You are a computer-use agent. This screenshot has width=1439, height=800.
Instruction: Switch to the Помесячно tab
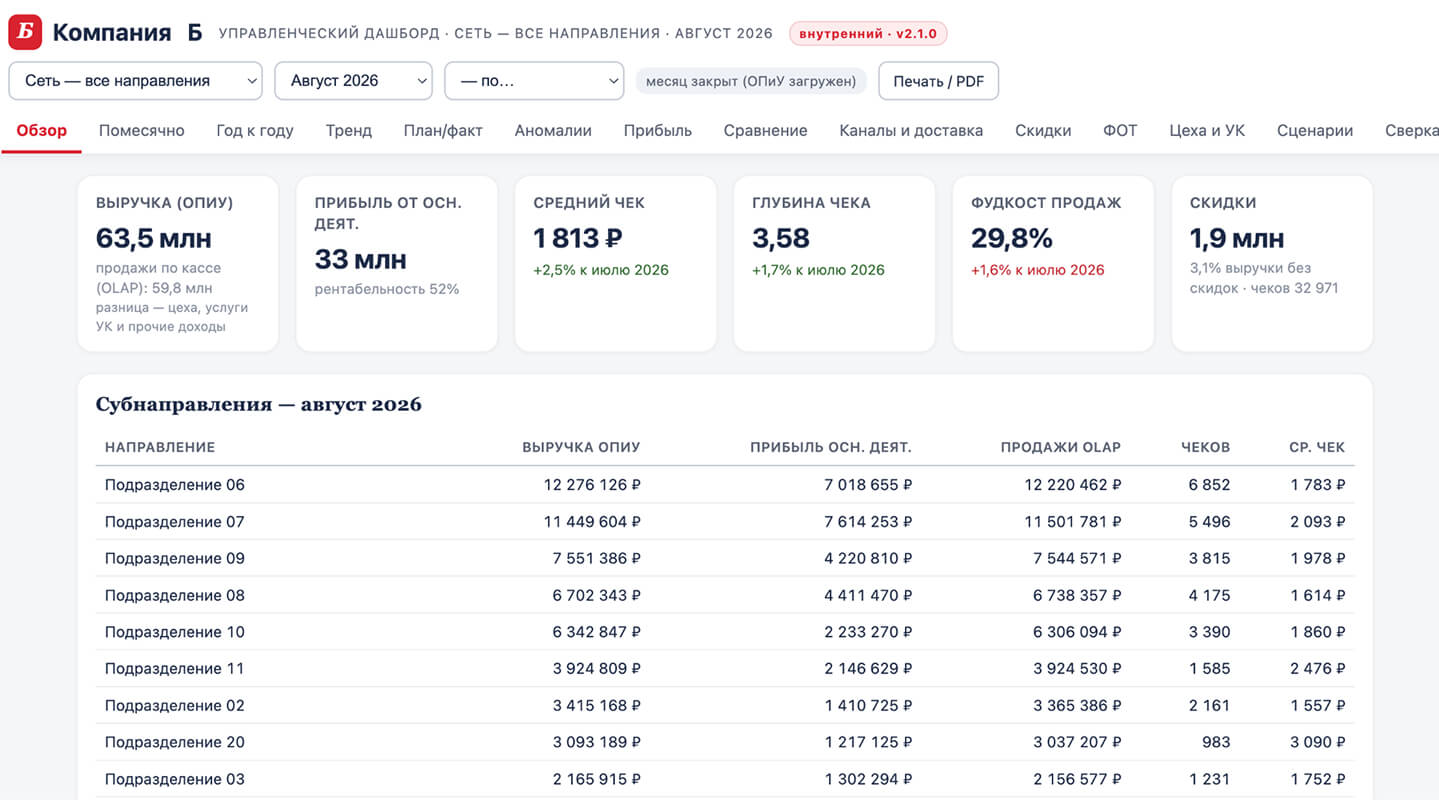click(x=142, y=130)
